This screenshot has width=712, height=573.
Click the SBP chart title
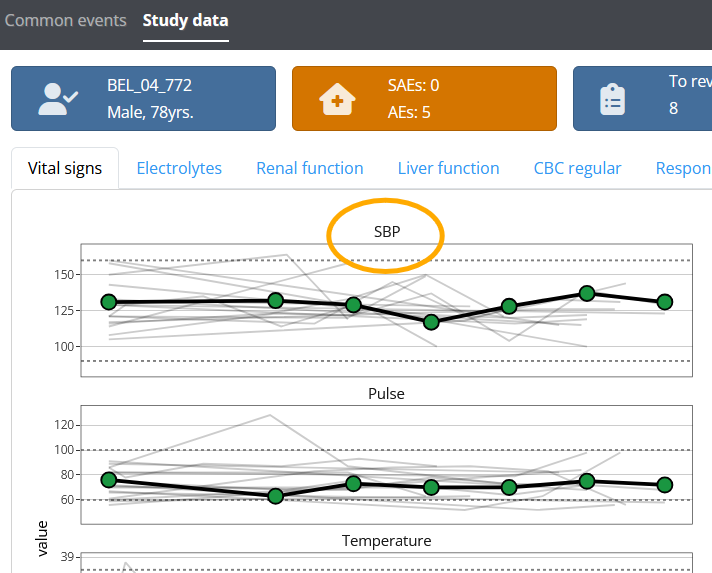click(x=387, y=232)
